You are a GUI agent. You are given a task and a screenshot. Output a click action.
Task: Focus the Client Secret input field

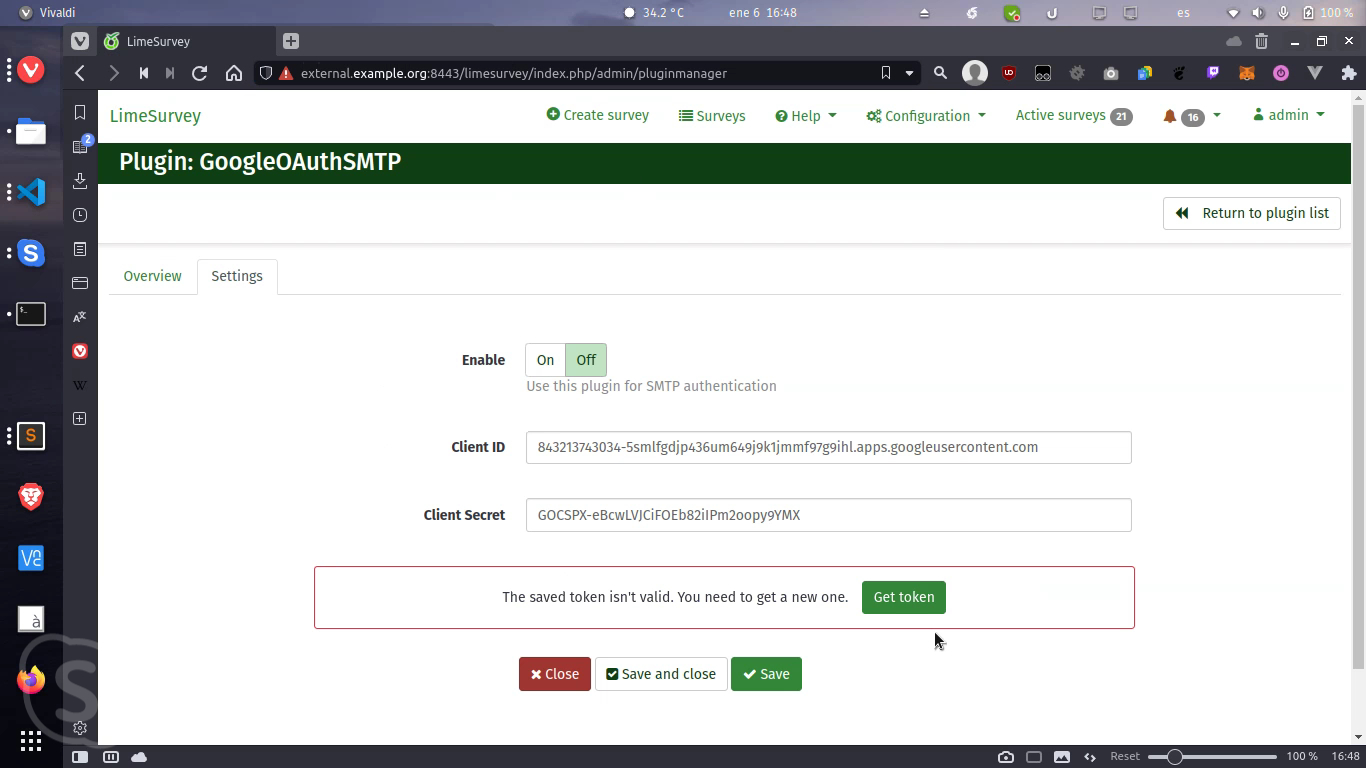[828, 515]
